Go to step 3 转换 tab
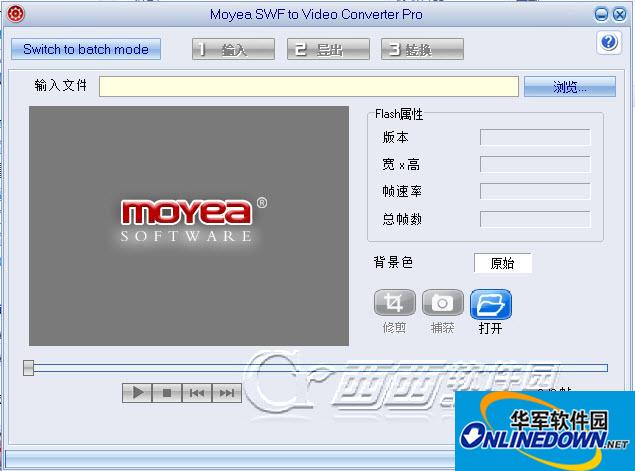The width and height of the screenshot is (635, 471). pyautogui.click(x=422, y=49)
